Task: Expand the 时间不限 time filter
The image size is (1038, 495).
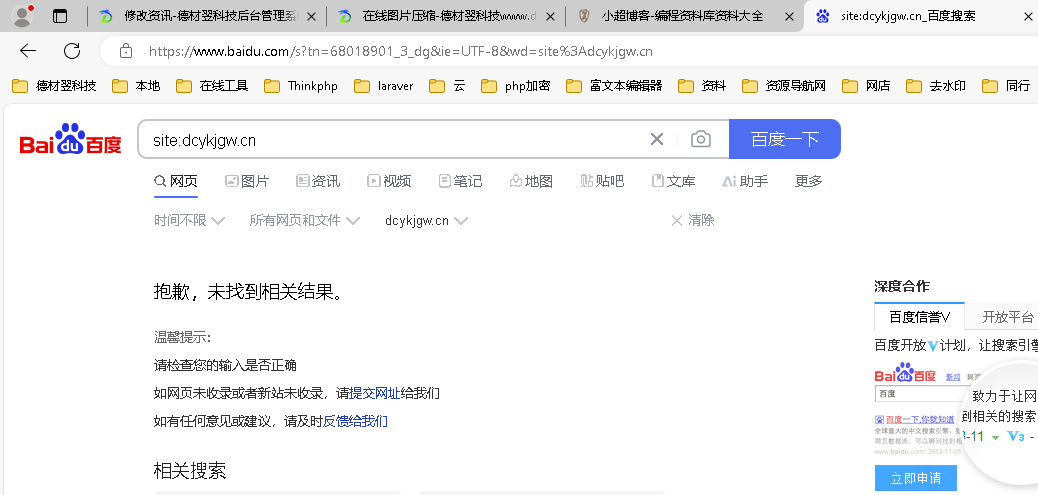Action: click(189, 220)
